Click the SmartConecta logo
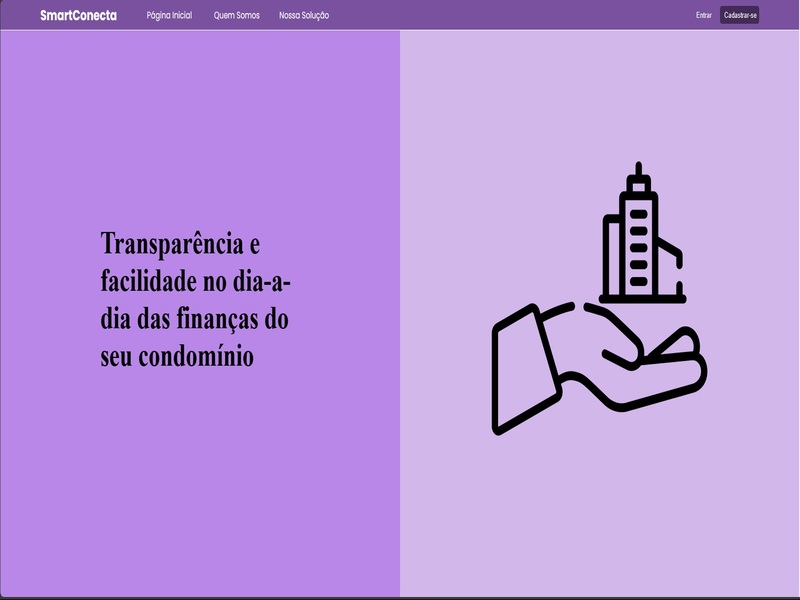800x600 pixels. [78, 15]
